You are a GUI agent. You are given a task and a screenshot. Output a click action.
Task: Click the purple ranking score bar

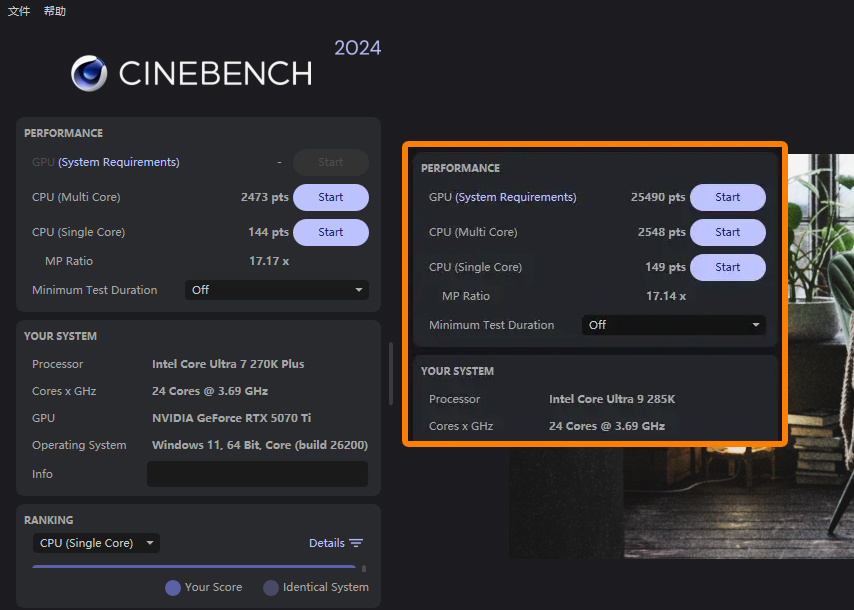193,567
